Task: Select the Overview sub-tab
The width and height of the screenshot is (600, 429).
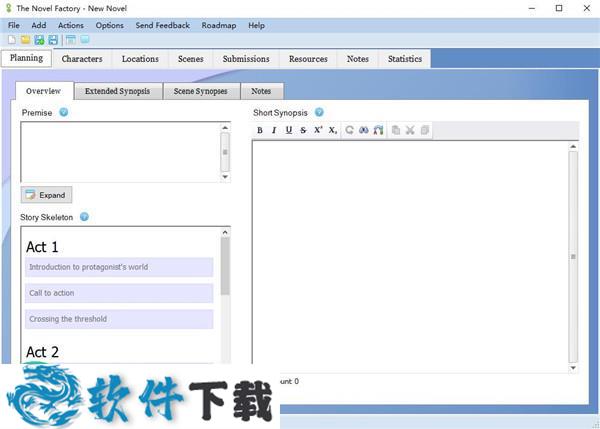Action: 44,91
